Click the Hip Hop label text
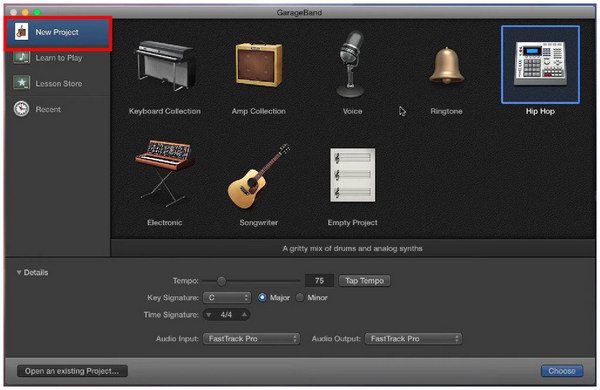600x390 pixels. coord(540,111)
